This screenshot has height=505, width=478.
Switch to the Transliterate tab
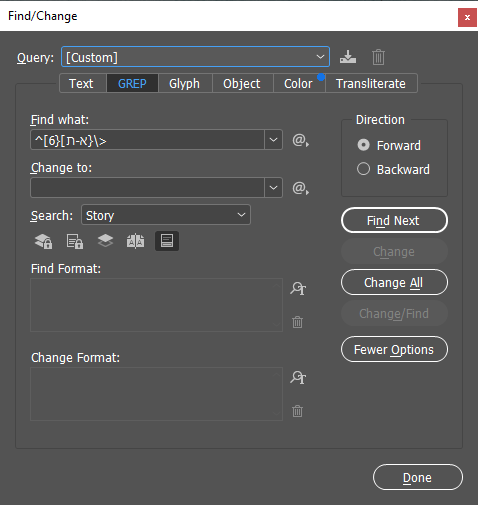(371, 83)
